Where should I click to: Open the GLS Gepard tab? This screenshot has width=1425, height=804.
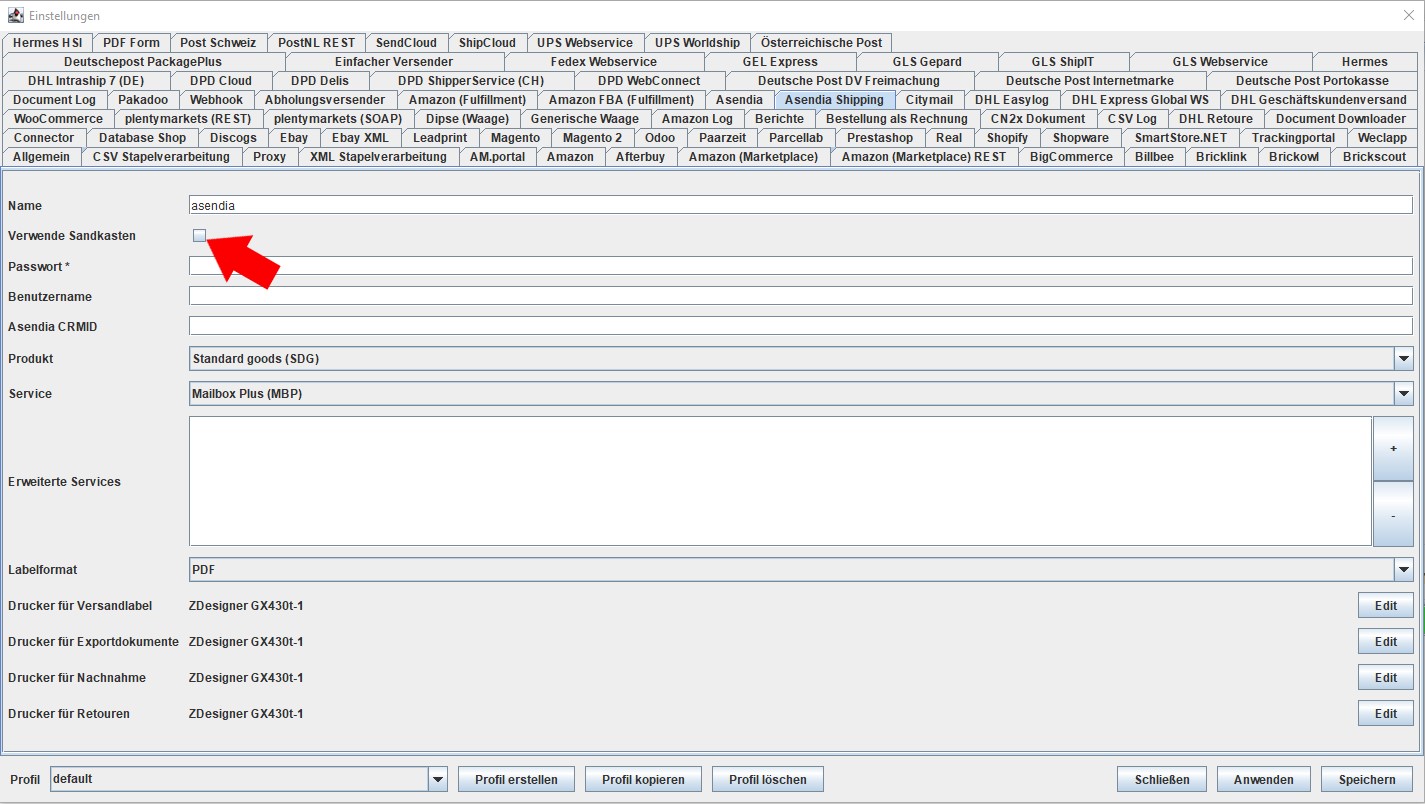coord(927,62)
